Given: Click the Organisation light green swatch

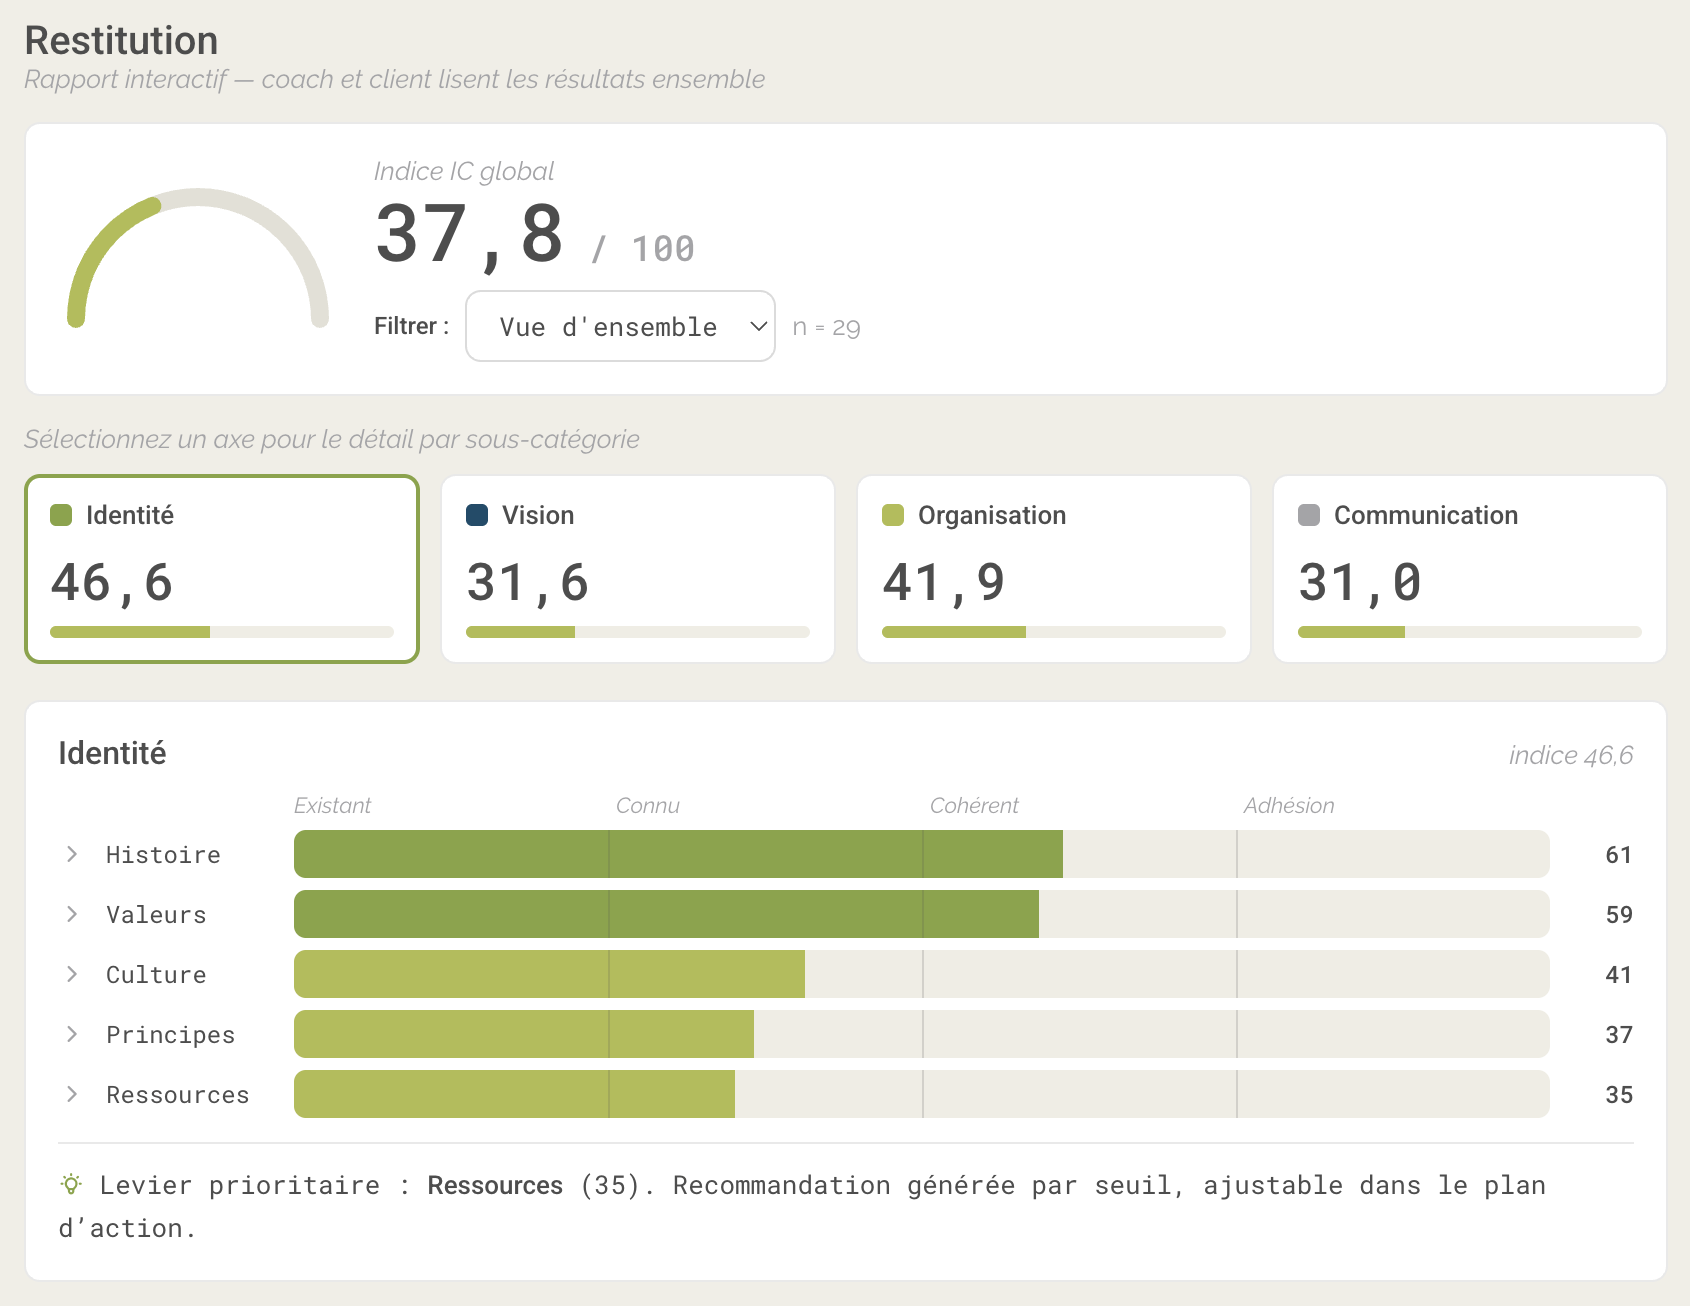Looking at the screenshot, I should pyautogui.click(x=893, y=515).
